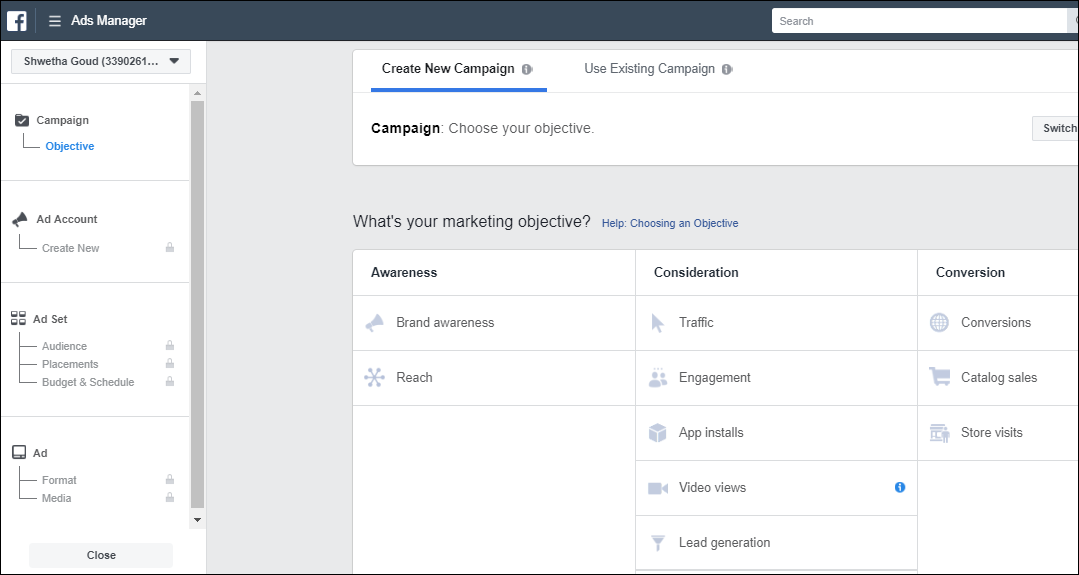Open the Ads Manager hamburger menu

tap(55, 21)
